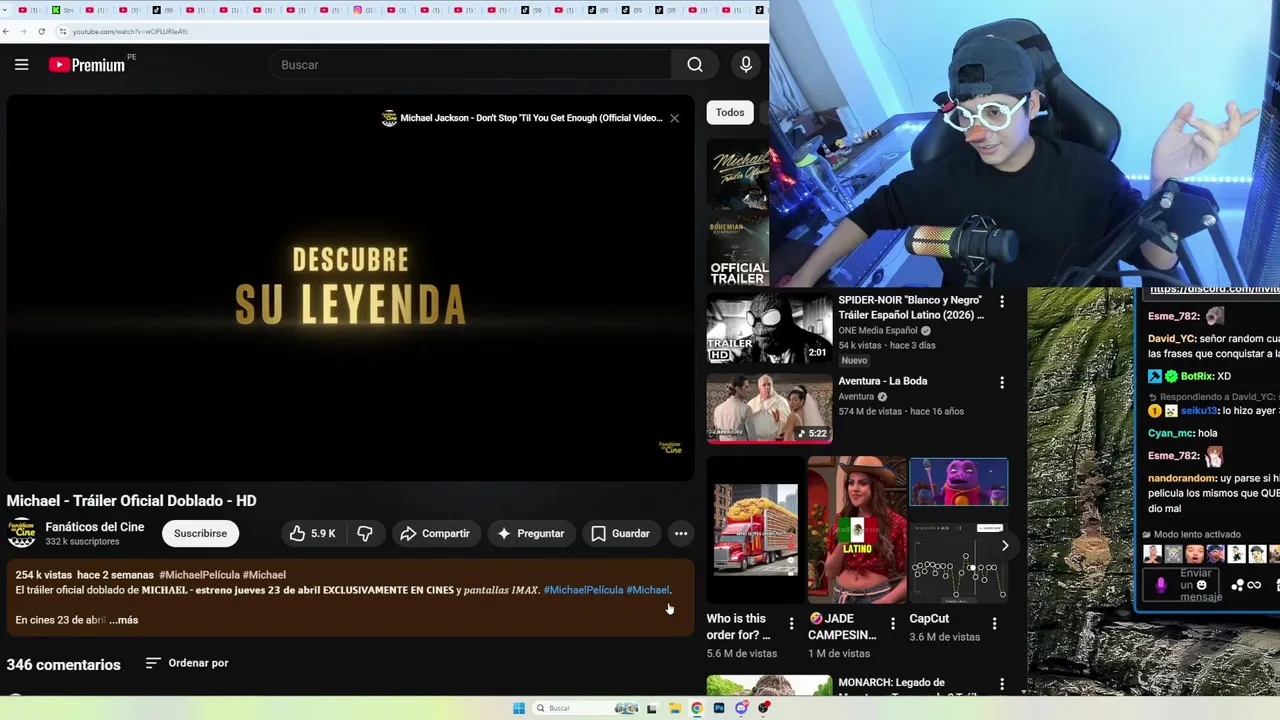Close the Michael Jackson overlay banner

[x=674, y=118]
